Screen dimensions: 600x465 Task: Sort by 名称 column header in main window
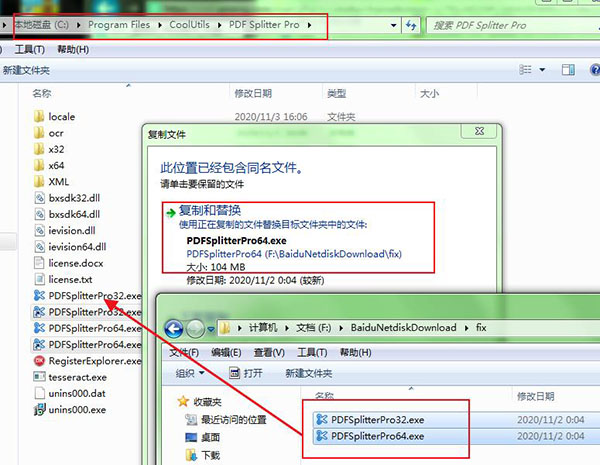point(42,93)
